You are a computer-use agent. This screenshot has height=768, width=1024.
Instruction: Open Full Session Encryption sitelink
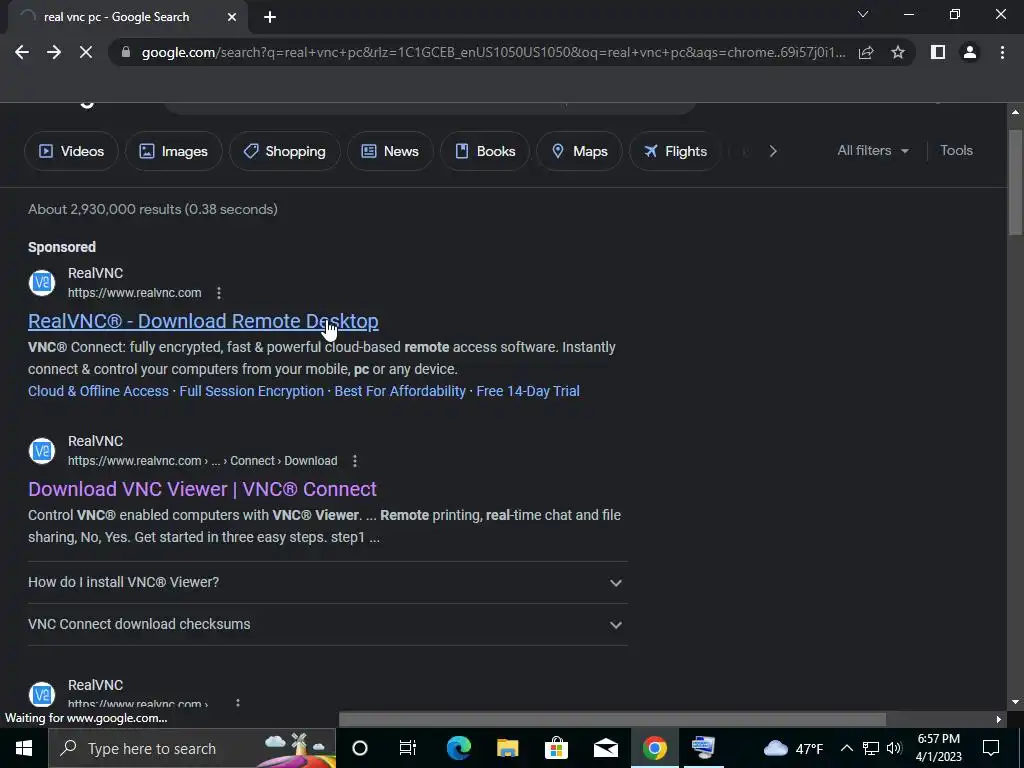pyautogui.click(x=251, y=391)
